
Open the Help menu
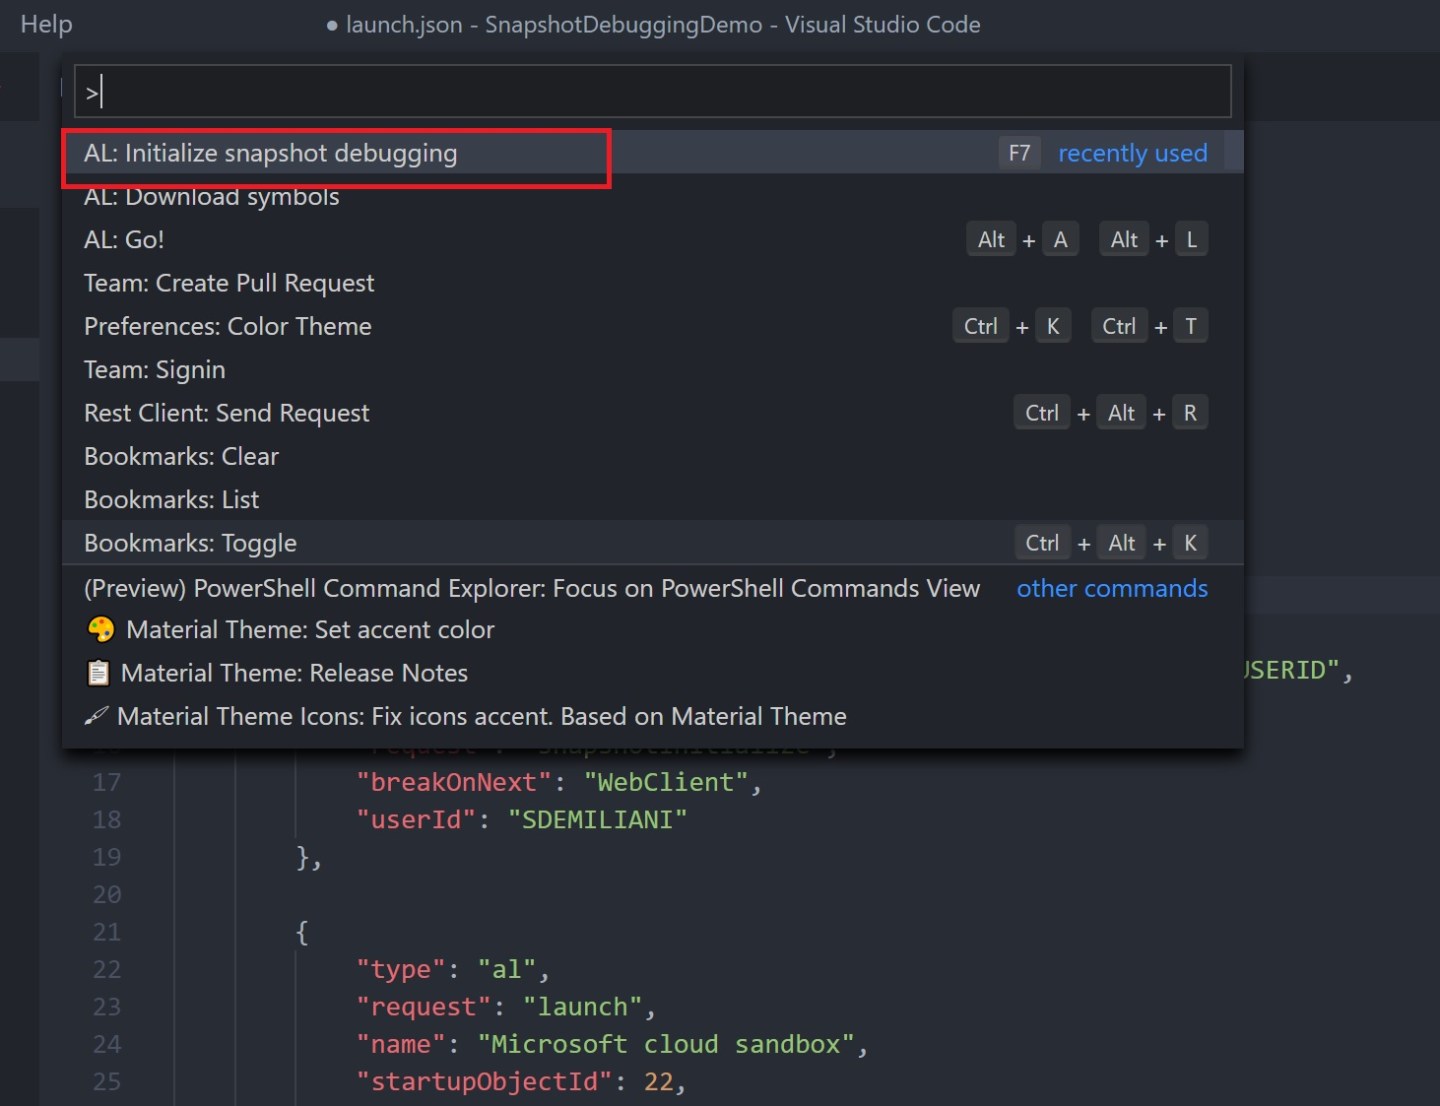click(46, 24)
